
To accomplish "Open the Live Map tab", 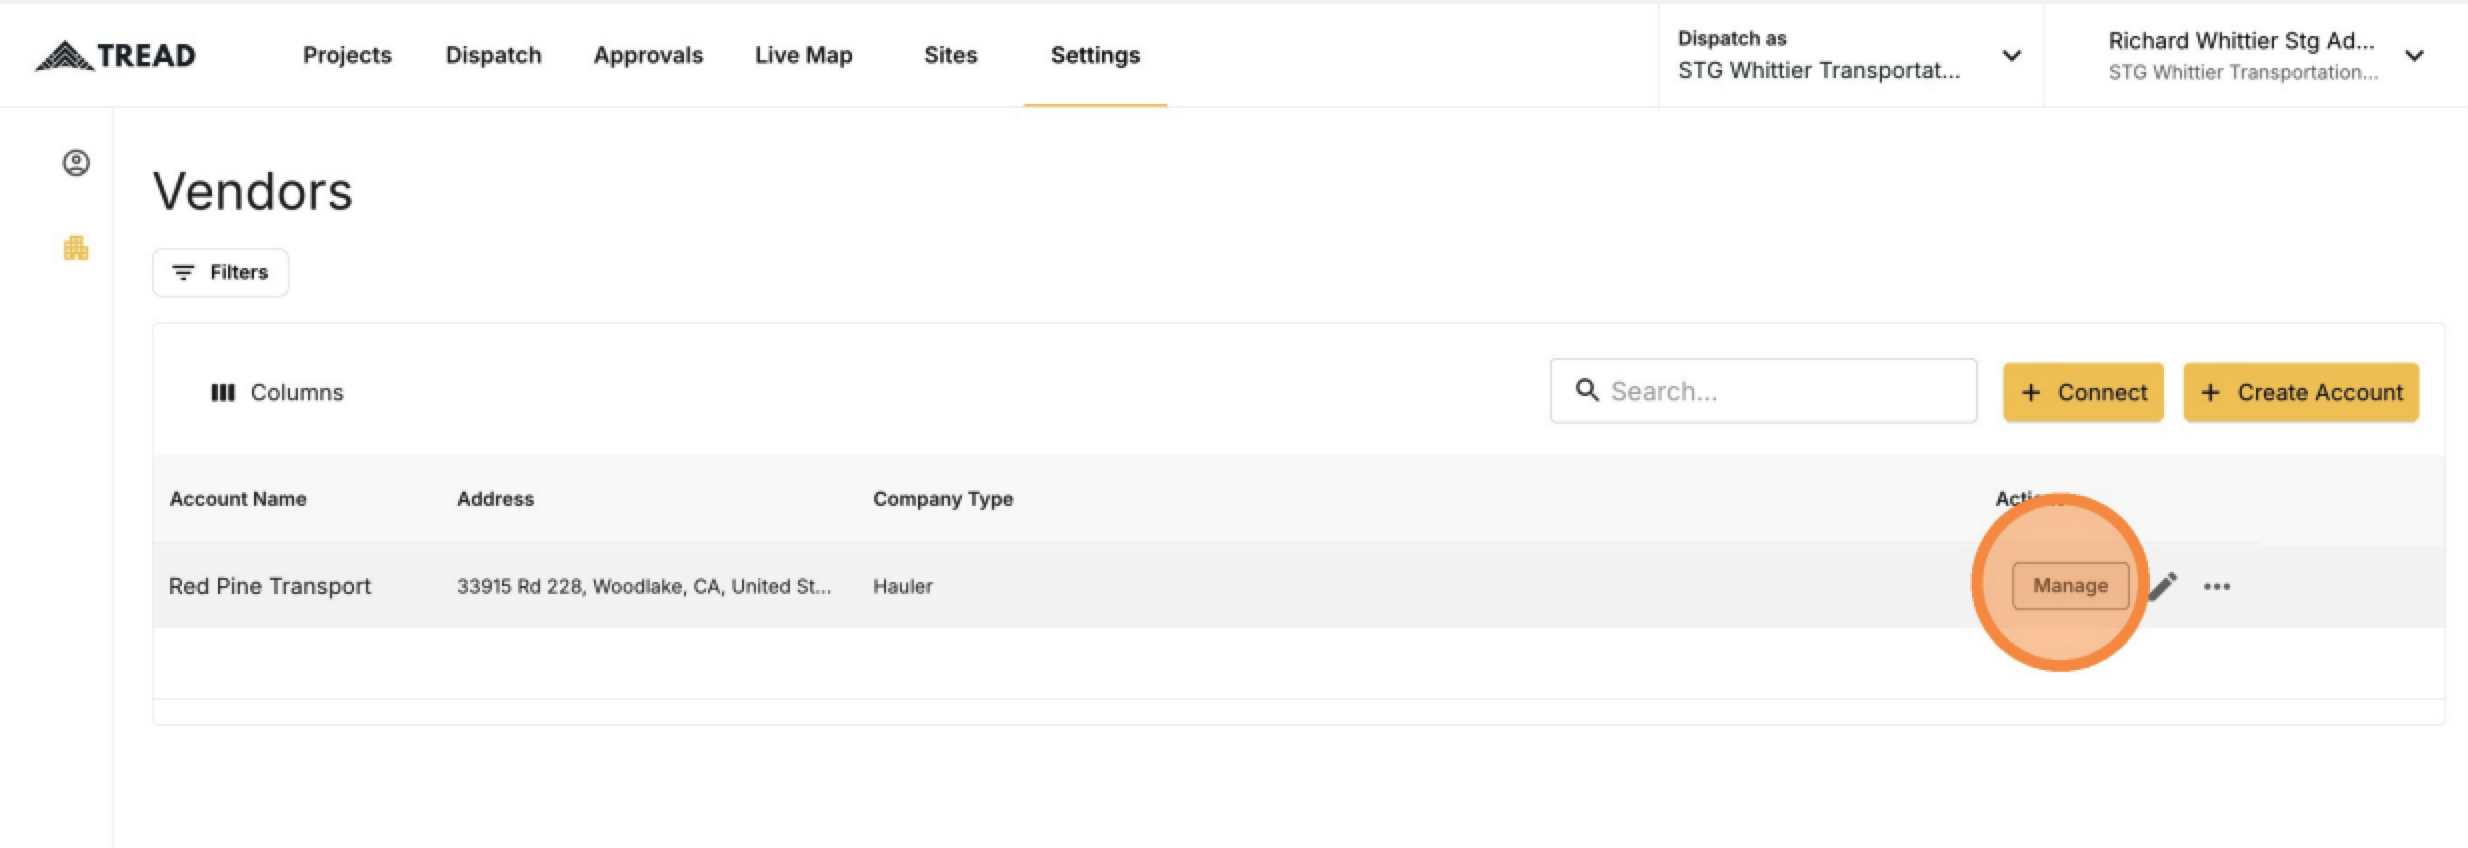I will 803,55.
